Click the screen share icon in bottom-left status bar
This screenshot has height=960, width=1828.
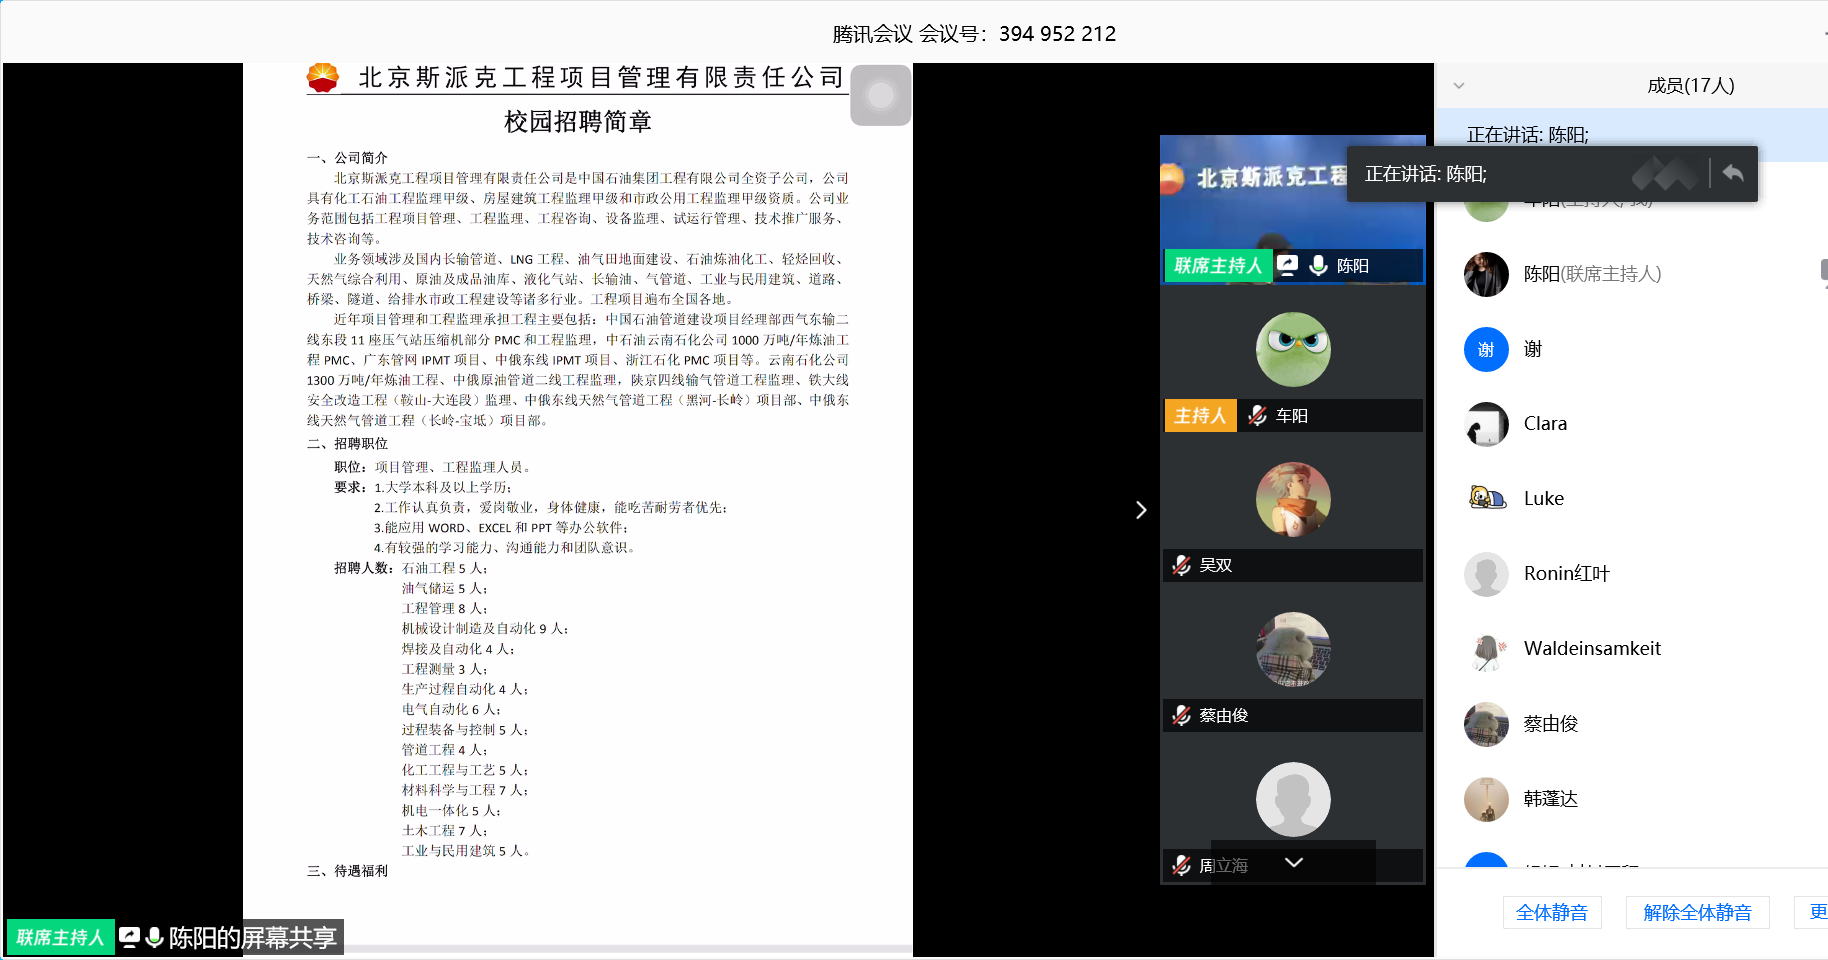(x=131, y=937)
